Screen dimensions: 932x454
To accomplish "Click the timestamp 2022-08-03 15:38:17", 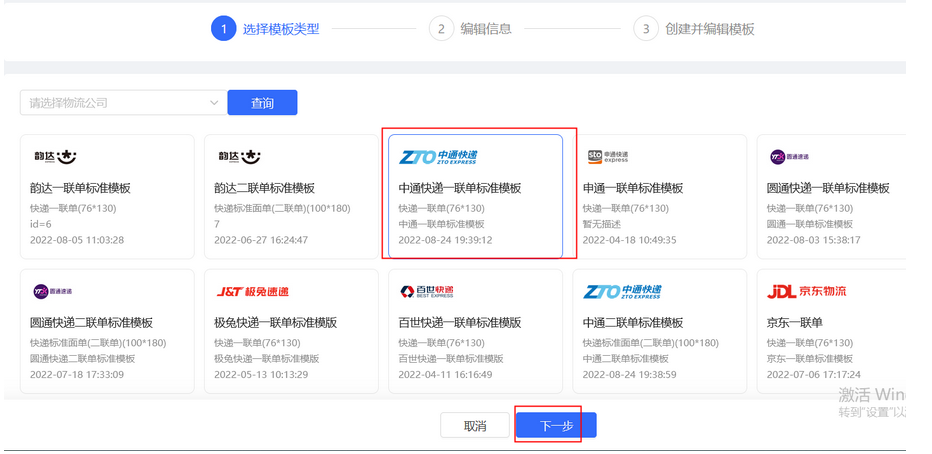I will pyautogui.click(x=814, y=240).
